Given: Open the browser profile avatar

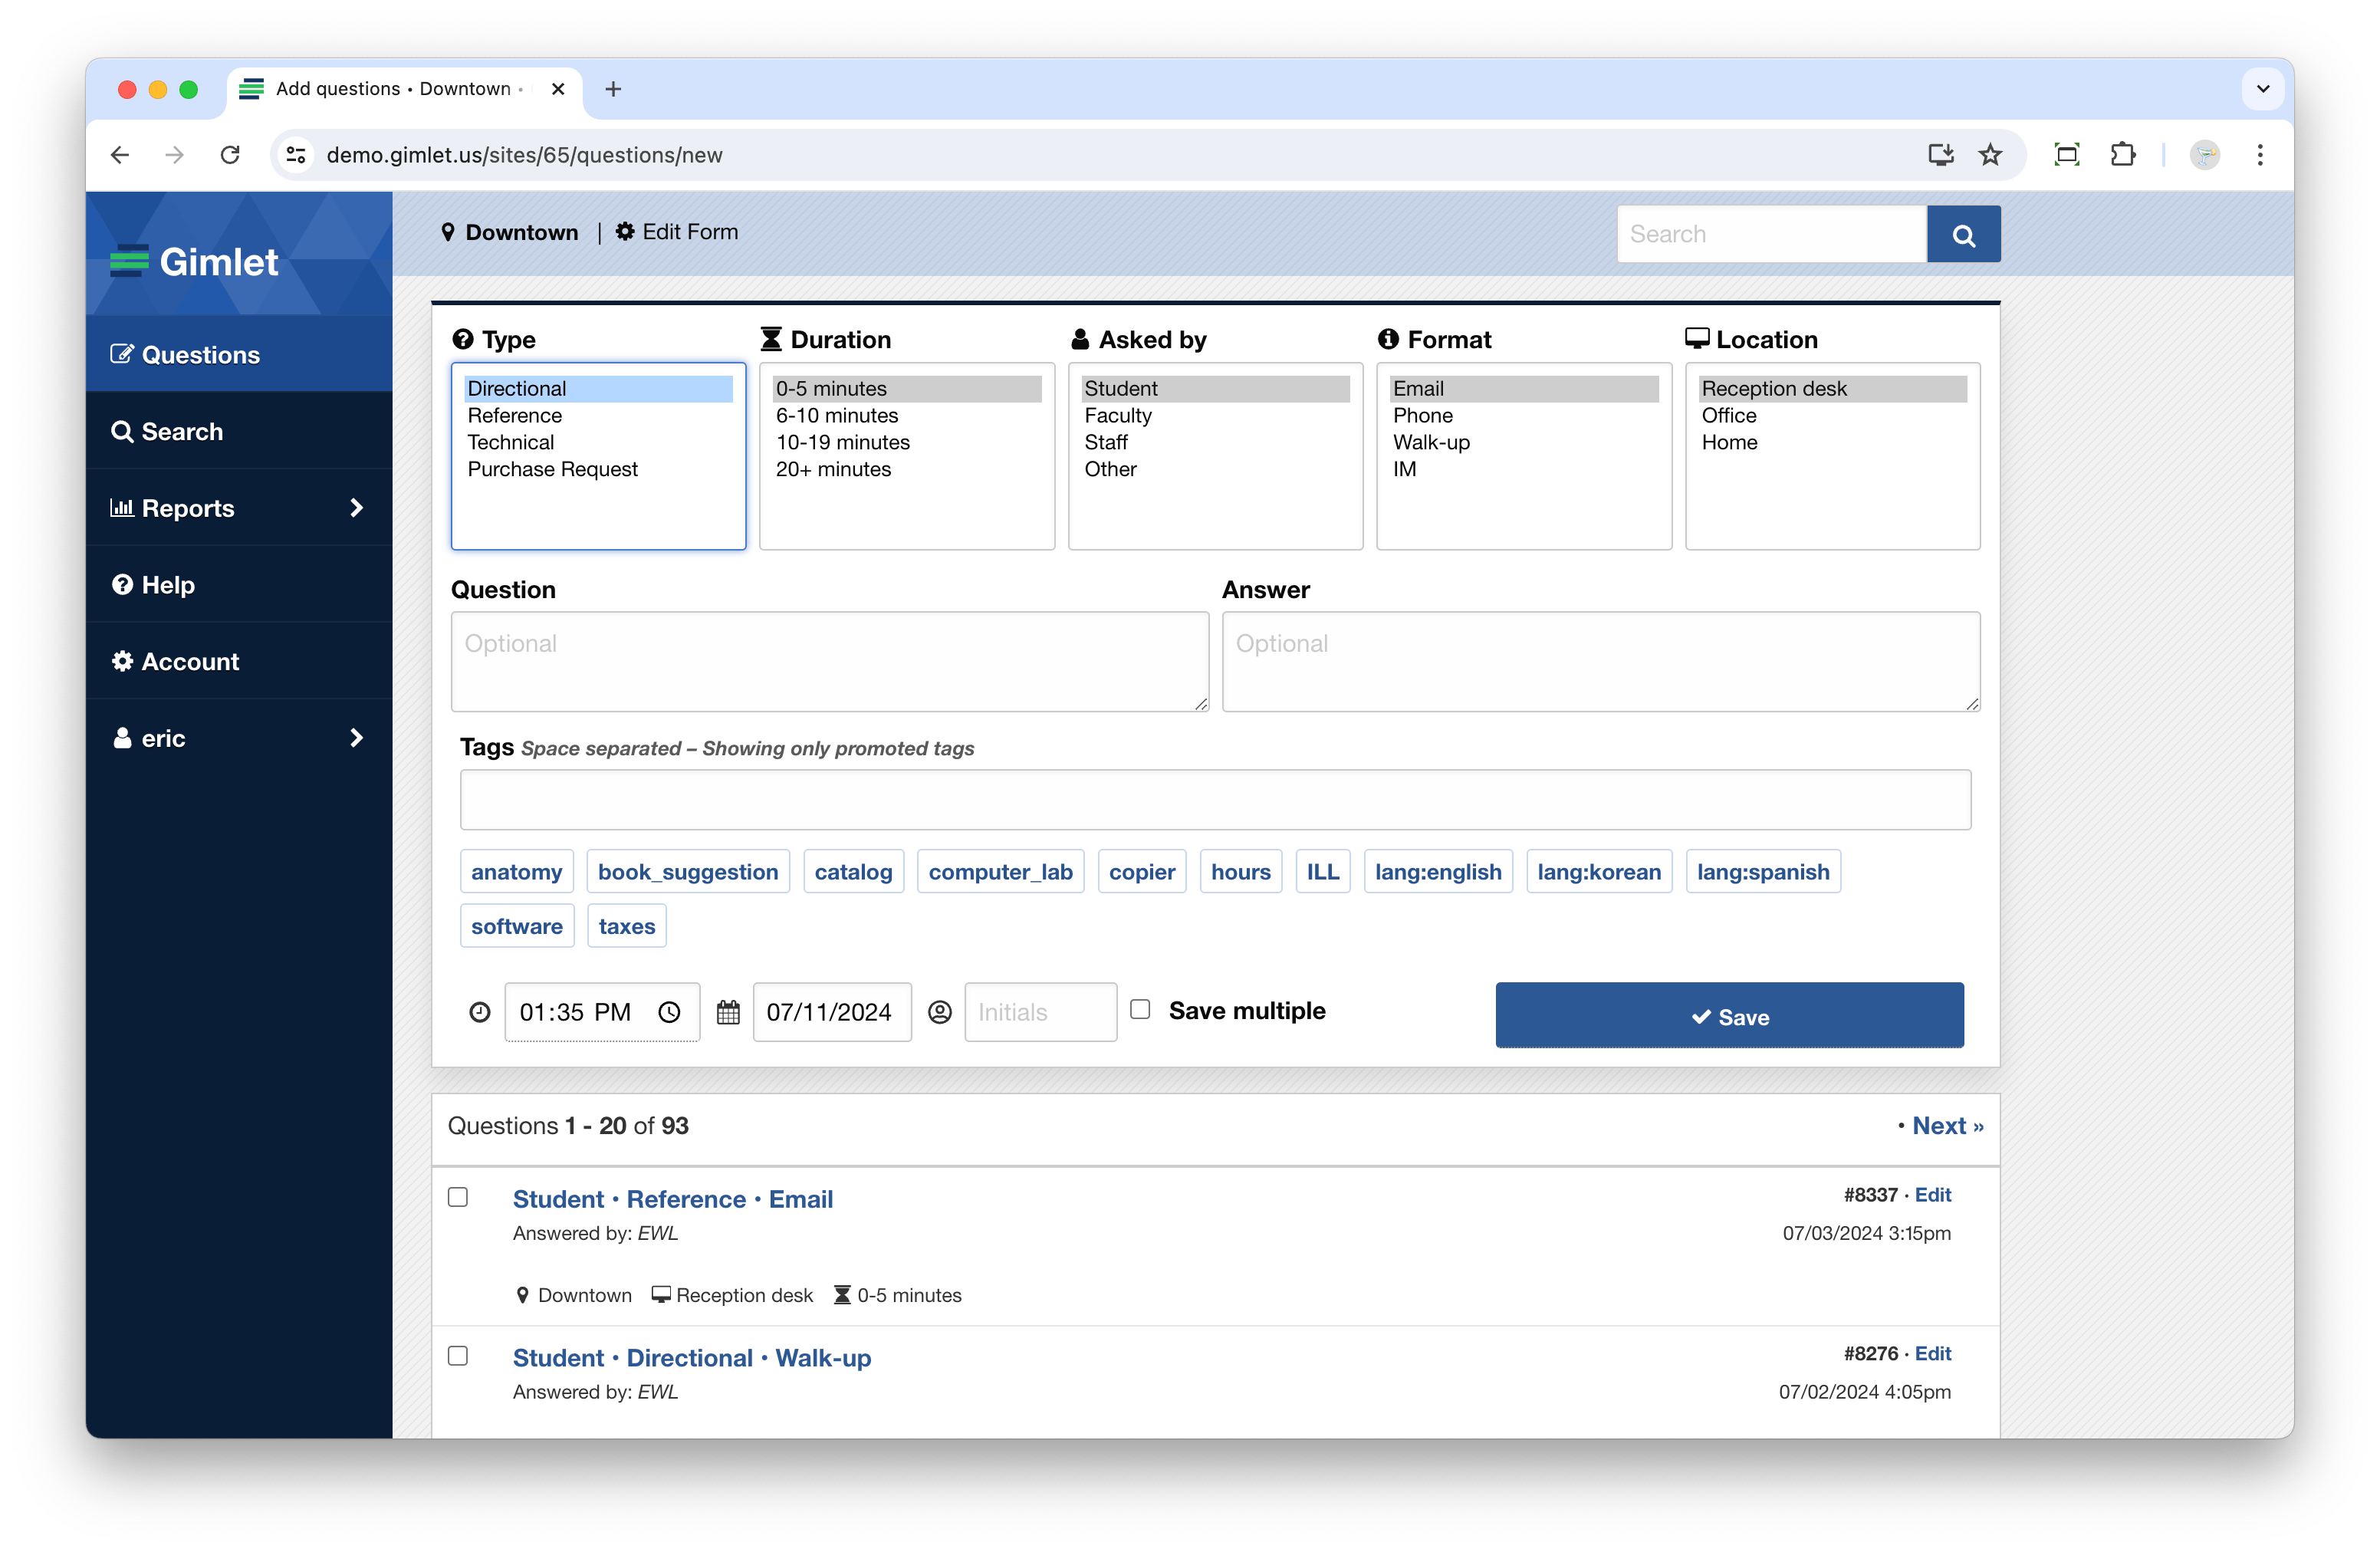Looking at the screenshot, I should click(2204, 155).
